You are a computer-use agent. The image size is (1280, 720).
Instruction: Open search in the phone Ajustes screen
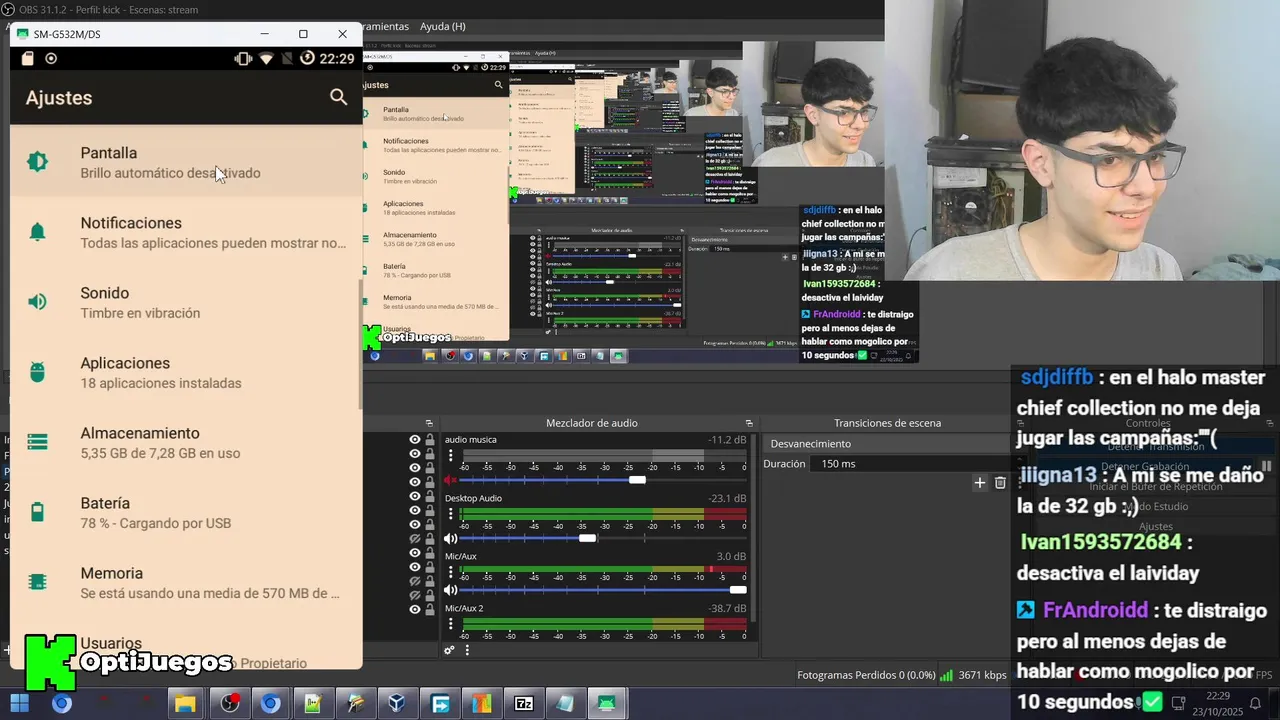[x=338, y=97]
